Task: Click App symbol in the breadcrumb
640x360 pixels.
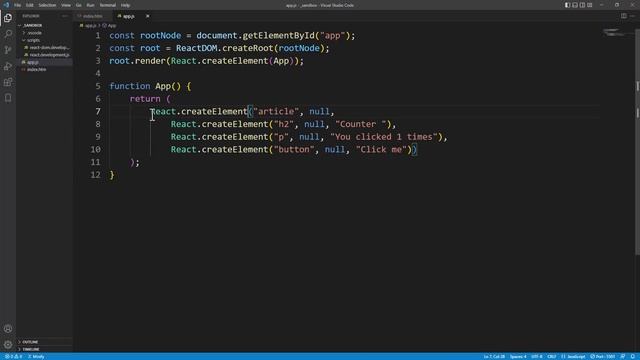Action: click(111, 26)
